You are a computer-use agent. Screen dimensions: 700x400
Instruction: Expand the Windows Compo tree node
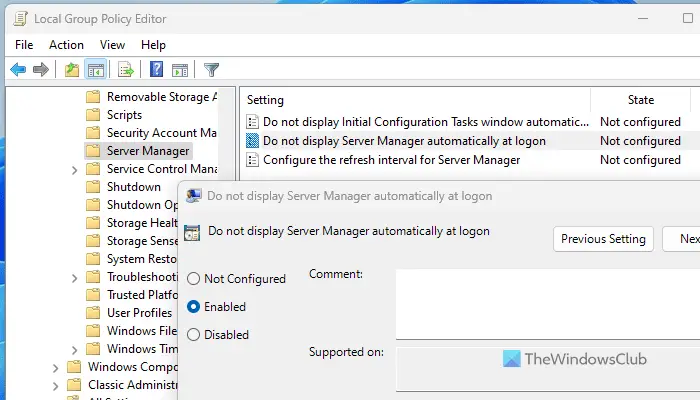coord(55,368)
